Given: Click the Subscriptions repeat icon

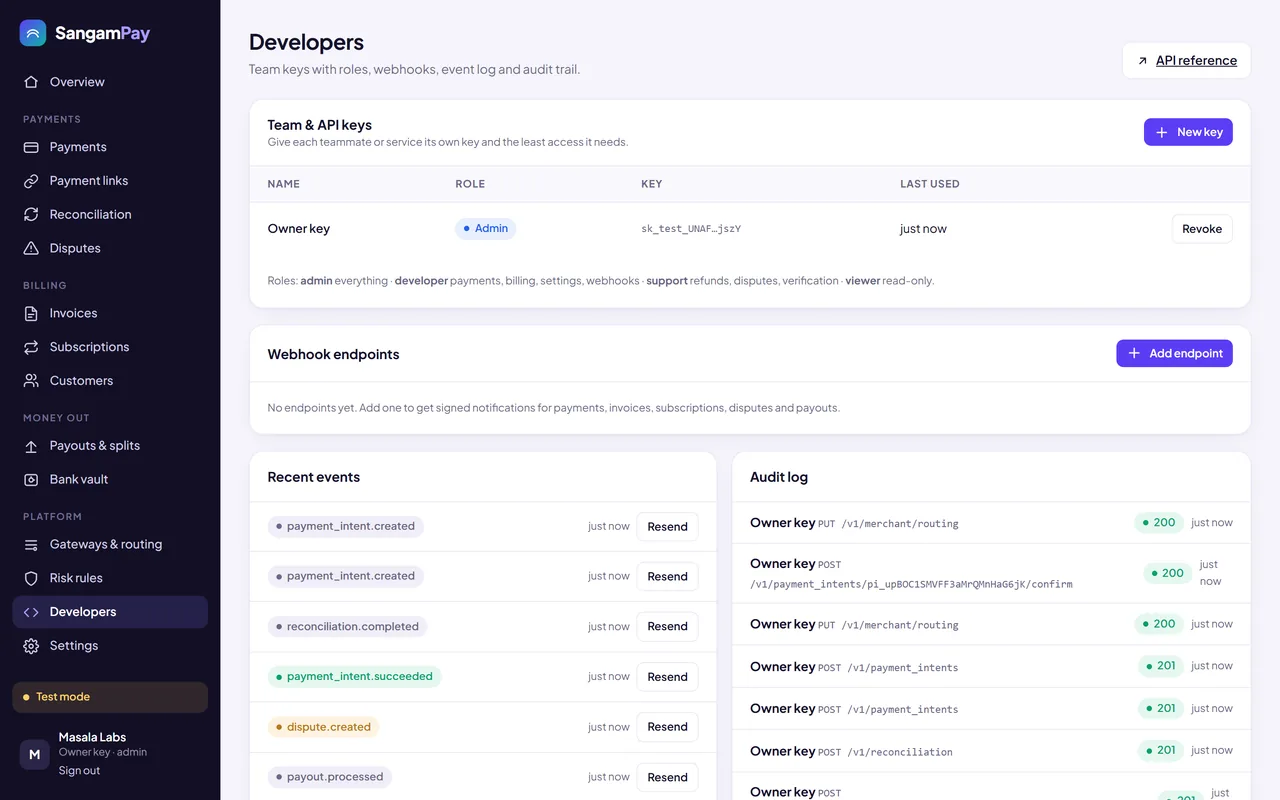Looking at the screenshot, I should [31, 347].
